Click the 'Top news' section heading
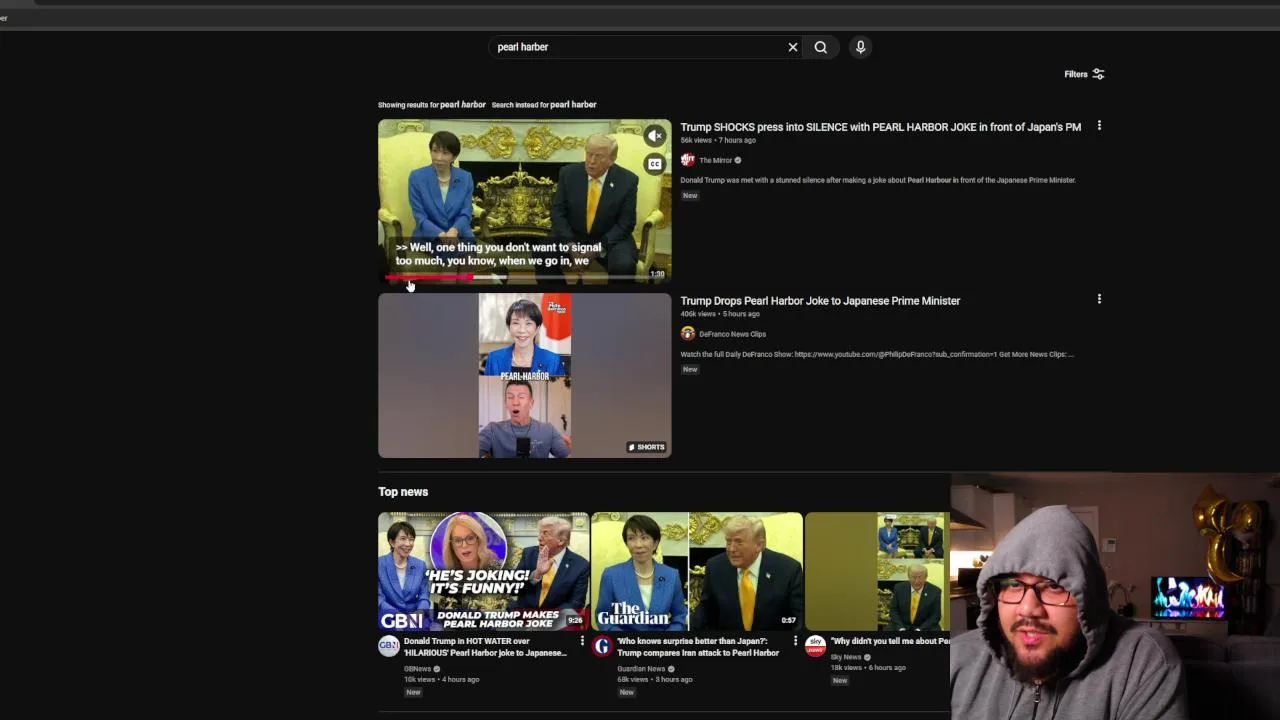 (403, 492)
